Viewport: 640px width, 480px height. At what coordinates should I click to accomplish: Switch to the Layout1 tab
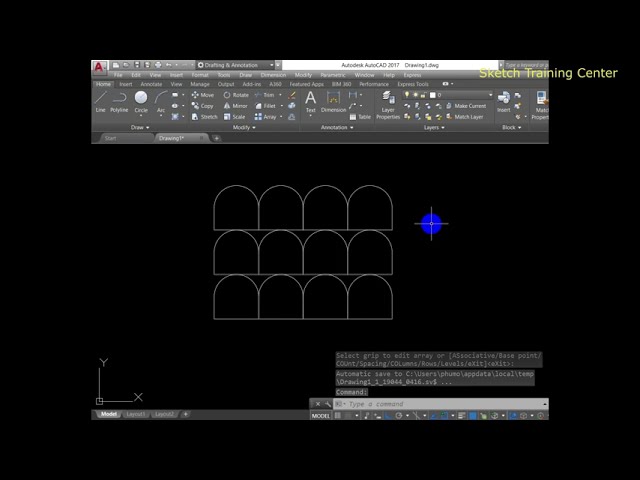pos(136,414)
